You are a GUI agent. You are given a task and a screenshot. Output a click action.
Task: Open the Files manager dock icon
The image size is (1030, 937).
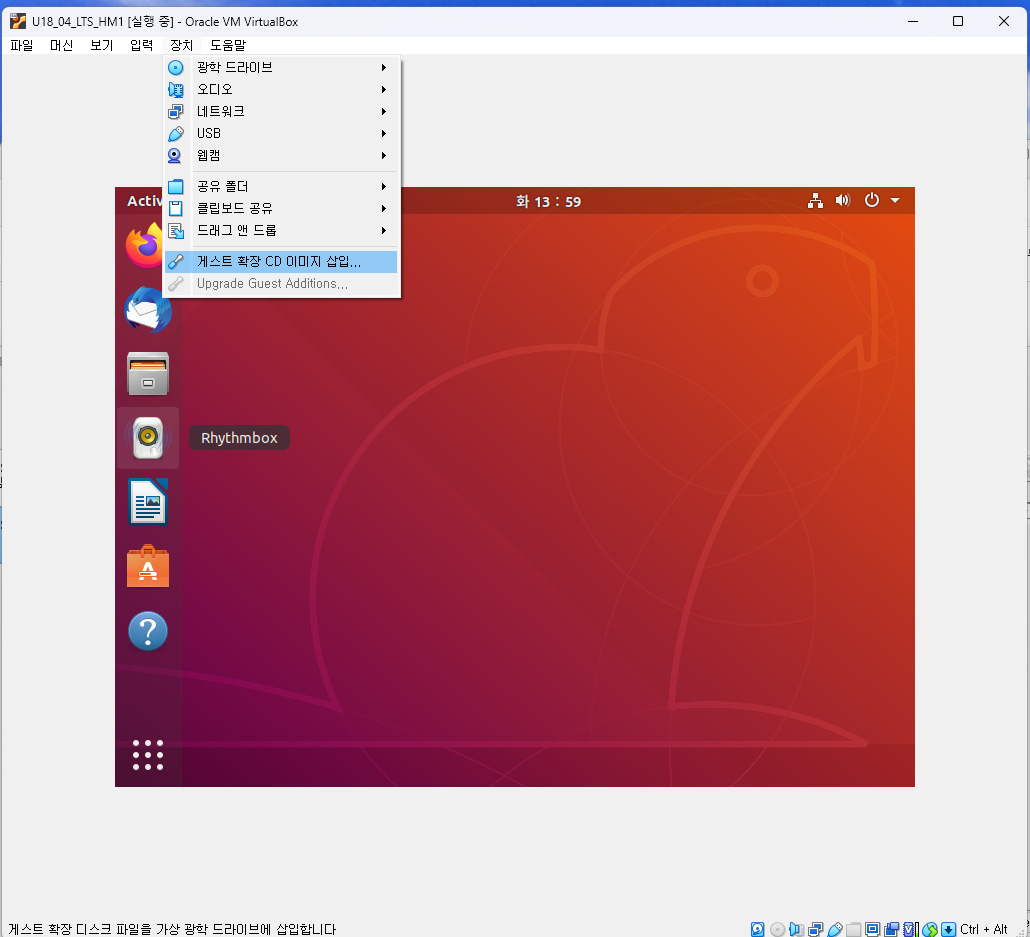click(x=148, y=373)
